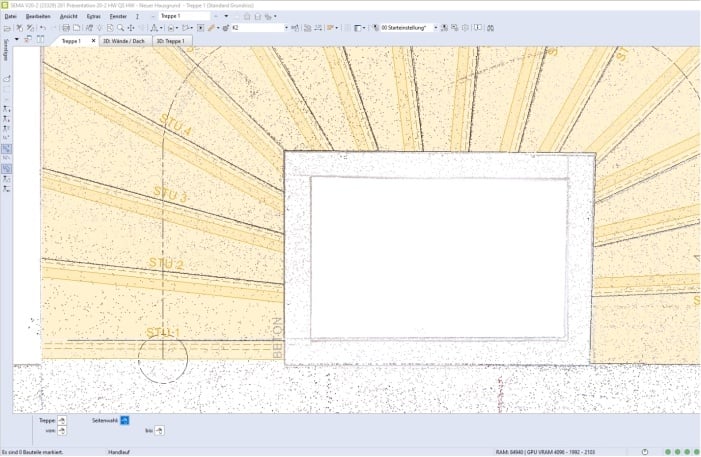Click the von picker button
This screenshot has width=701, height=457.
[x=62, y=431]
